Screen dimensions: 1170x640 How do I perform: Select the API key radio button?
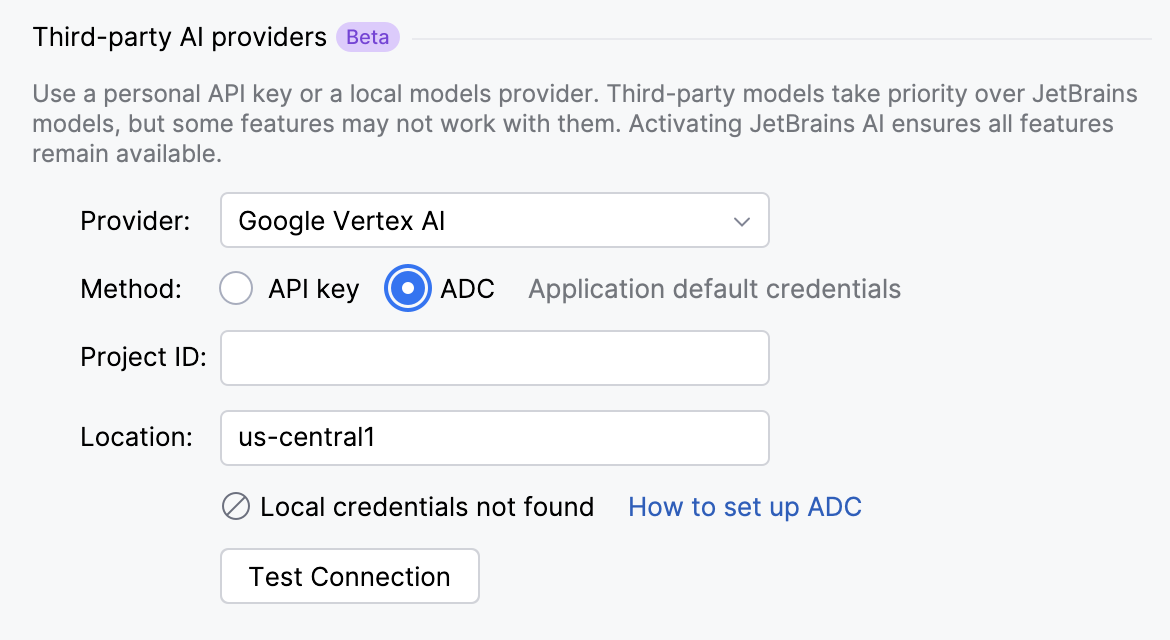(x=236, y=288)
